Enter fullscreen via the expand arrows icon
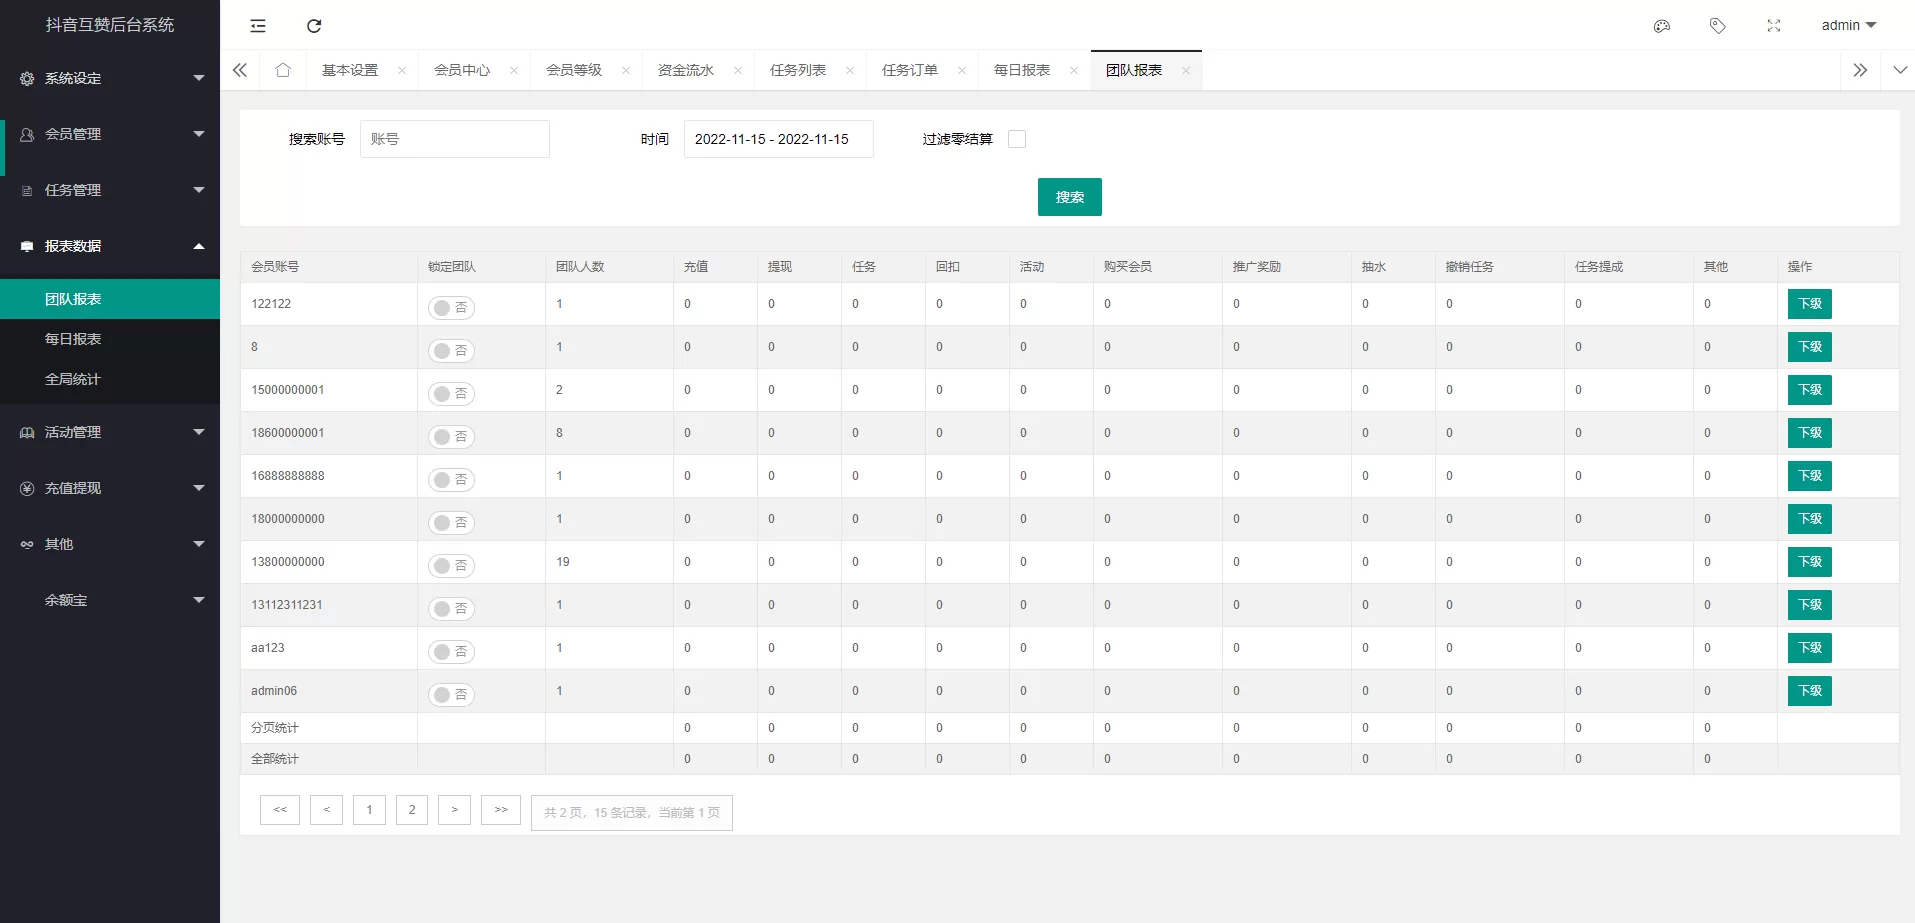1915x923 pixels. click(x=1775, y=25)
